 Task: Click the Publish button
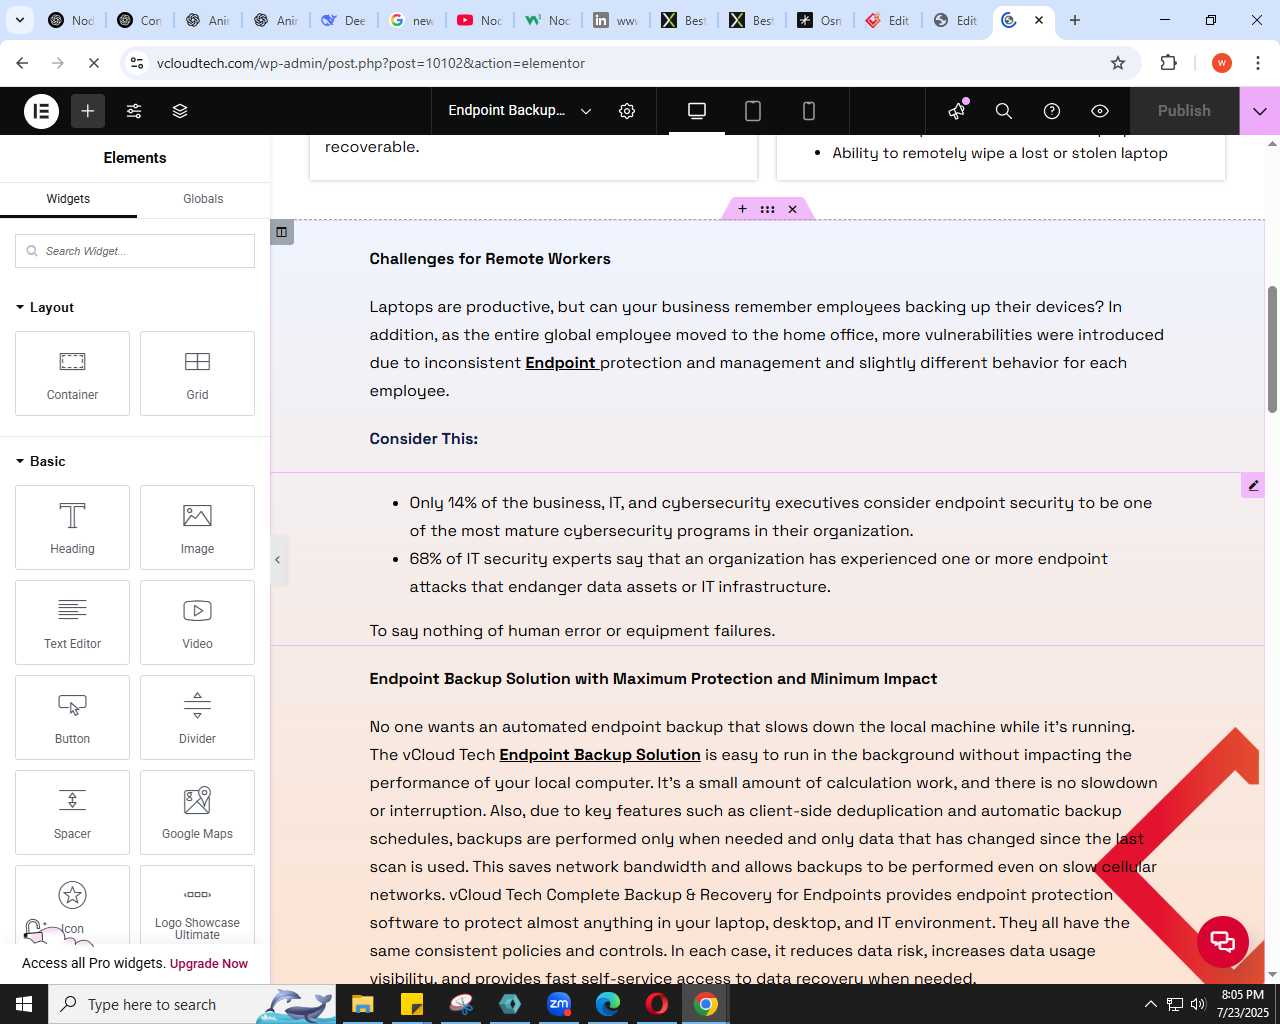(1184, 111)
